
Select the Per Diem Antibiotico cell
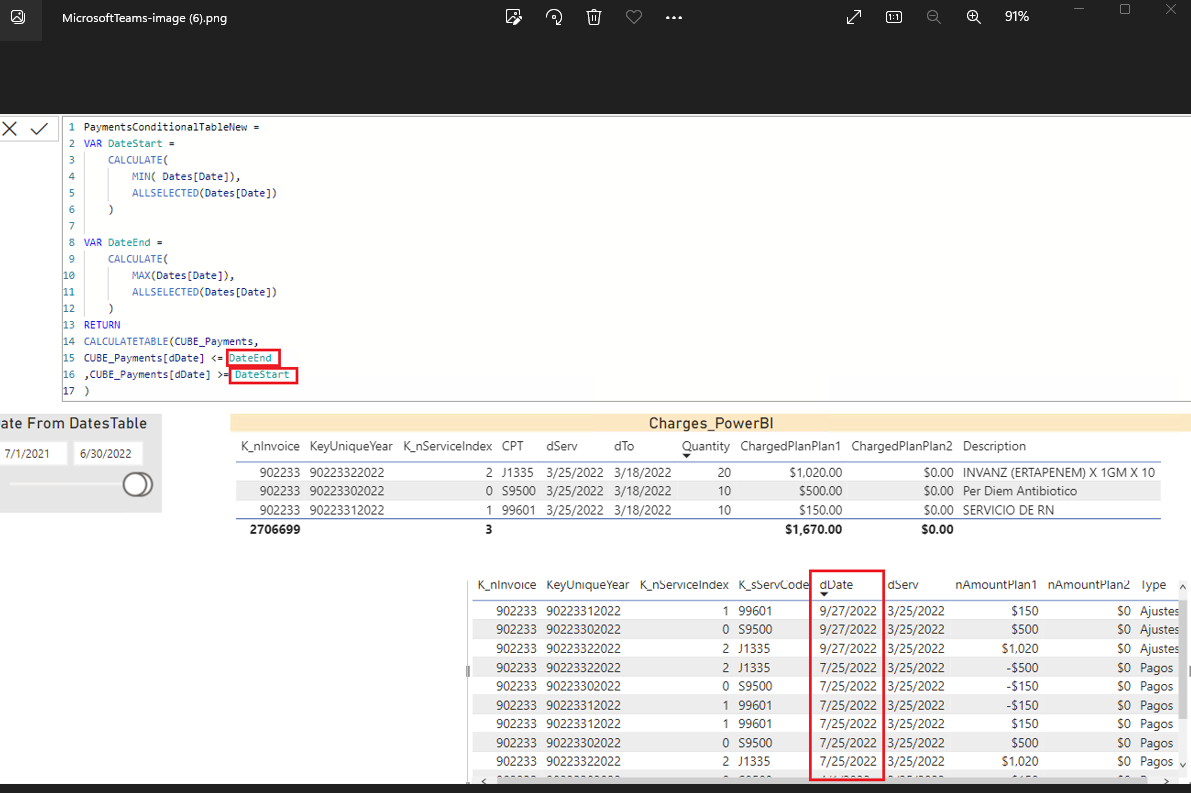click(1019, 491)
